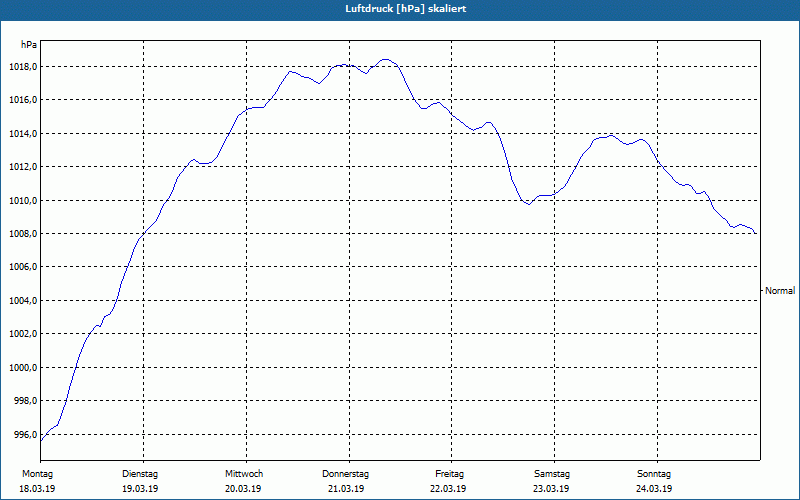Viewport: 800px width, 500px height.
Task: Click the date 23.03.19
Action: click(x=552, y=489)
